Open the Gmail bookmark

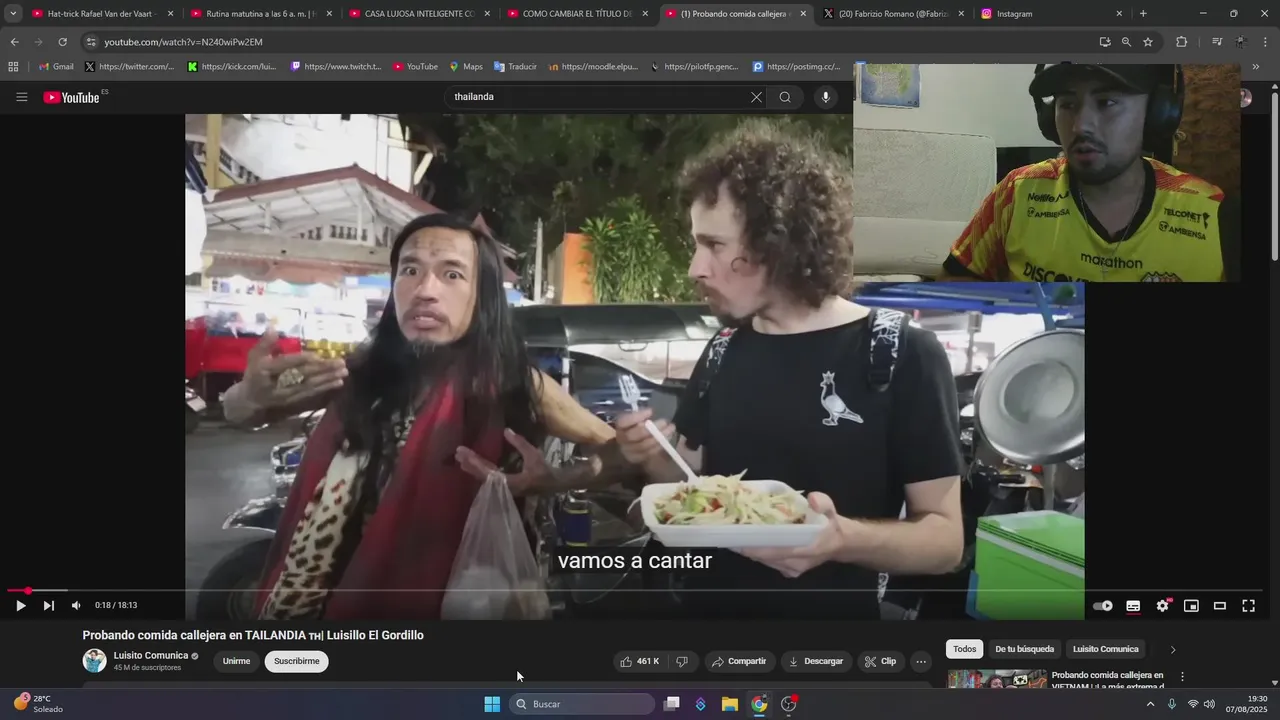(x=56, y=67)
